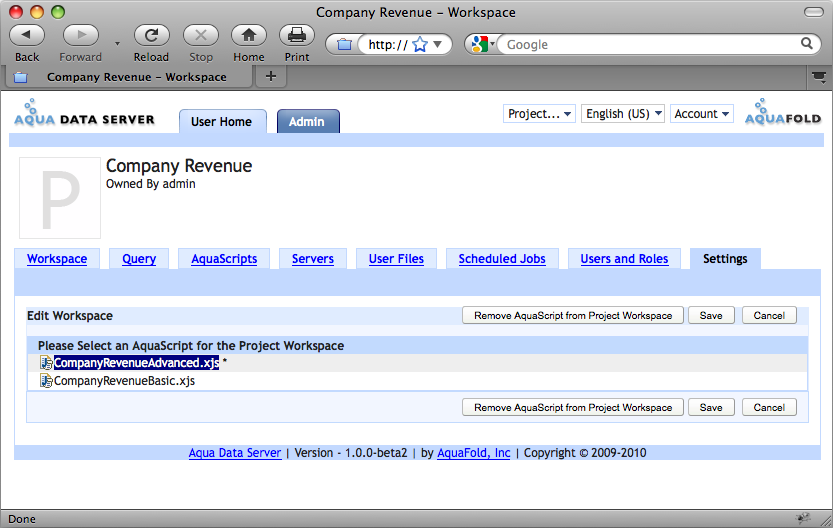Open the Account dropdown menu
The image size is (833, 528).
702,114
